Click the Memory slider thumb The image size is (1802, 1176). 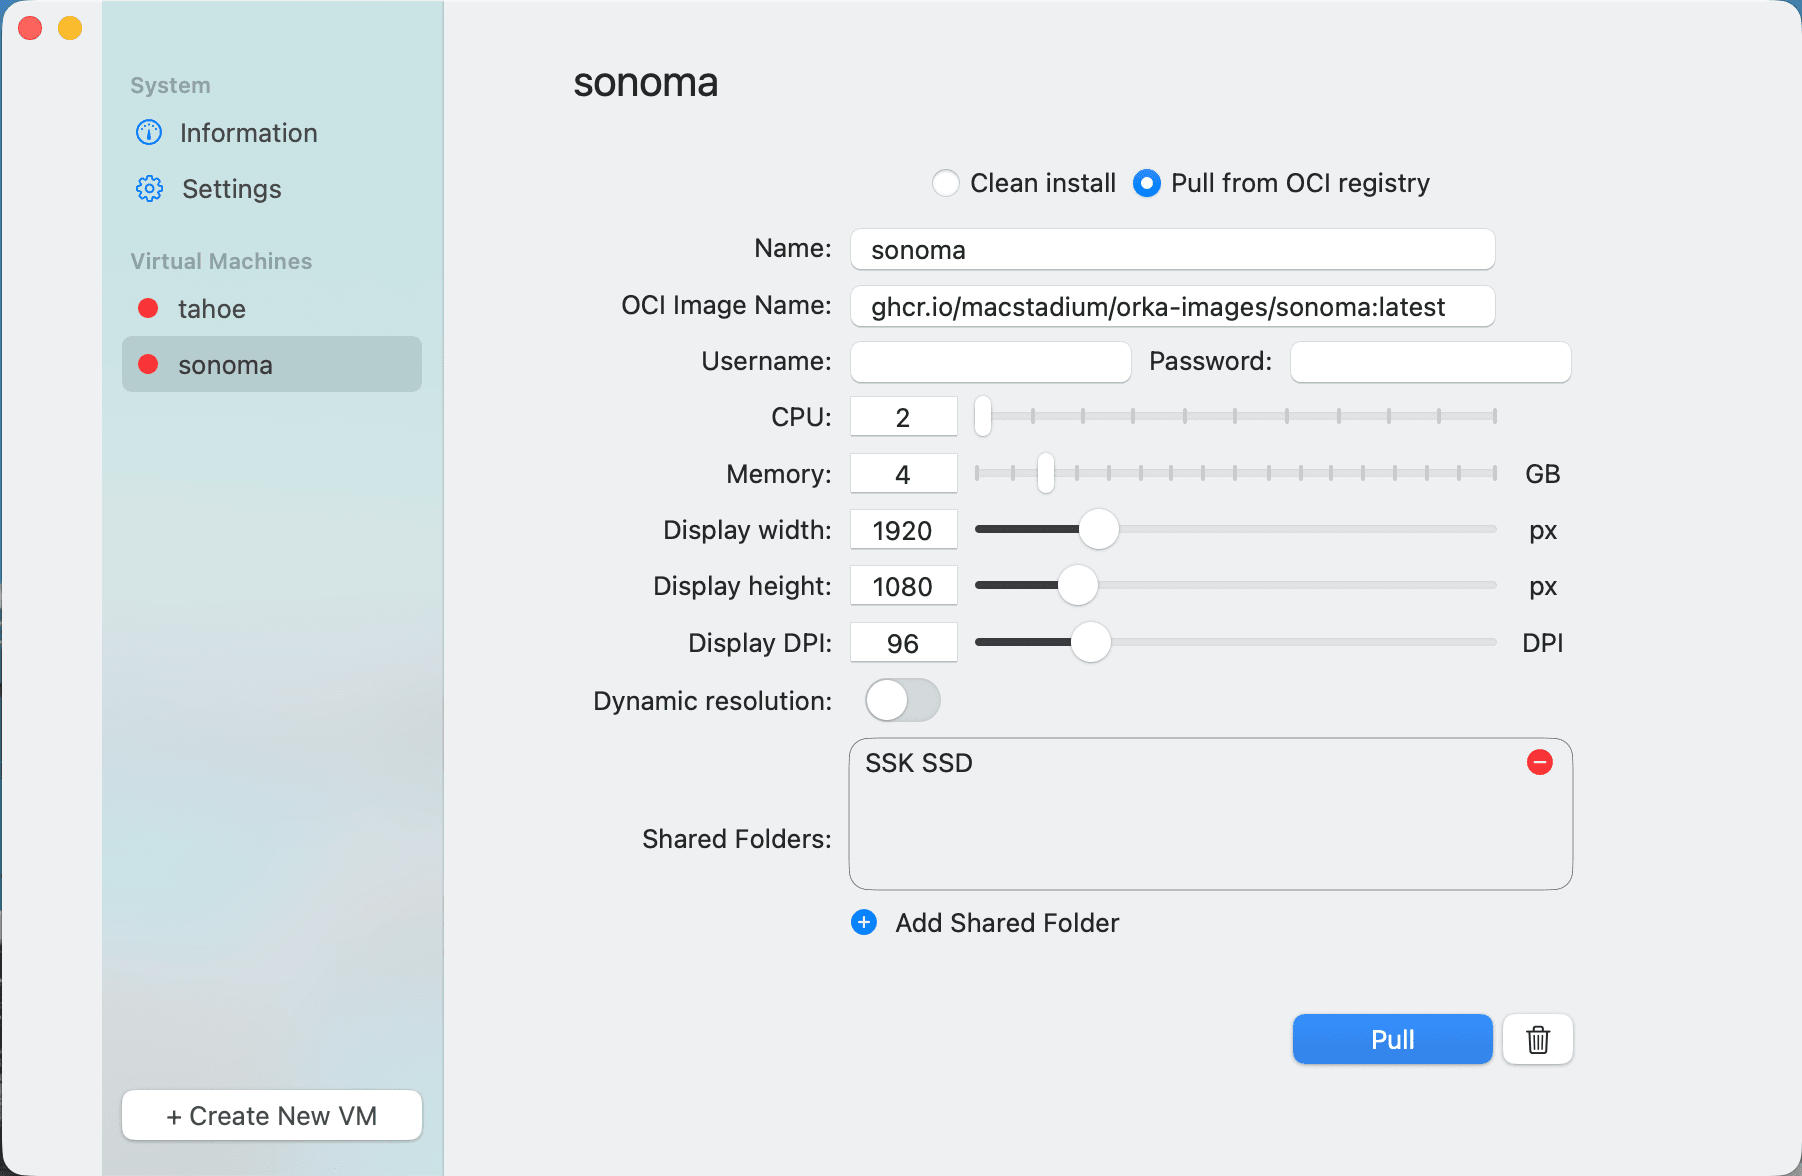click(1045, 473)
